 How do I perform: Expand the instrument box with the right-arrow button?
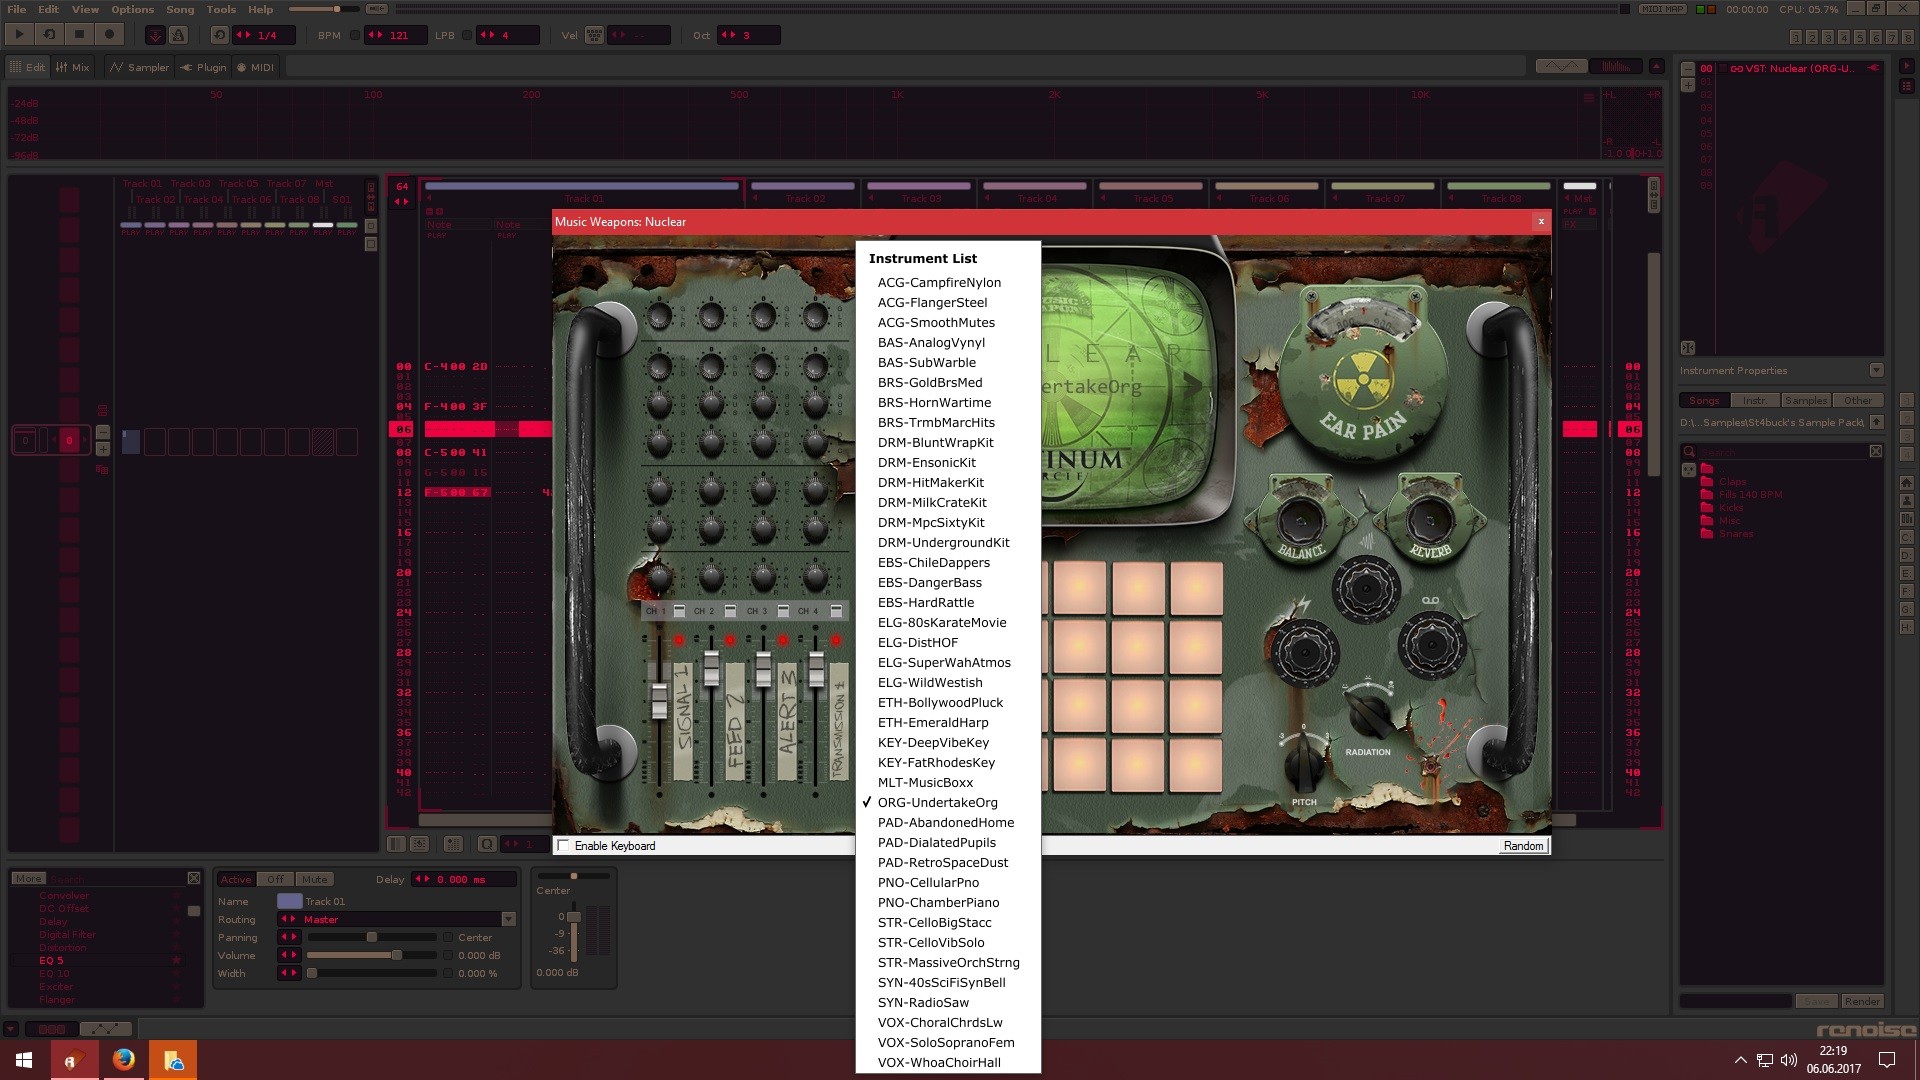1907,68
